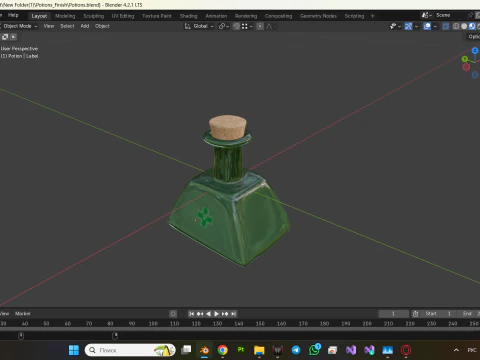Add a new workspace with plus icon

click(373, 16)
